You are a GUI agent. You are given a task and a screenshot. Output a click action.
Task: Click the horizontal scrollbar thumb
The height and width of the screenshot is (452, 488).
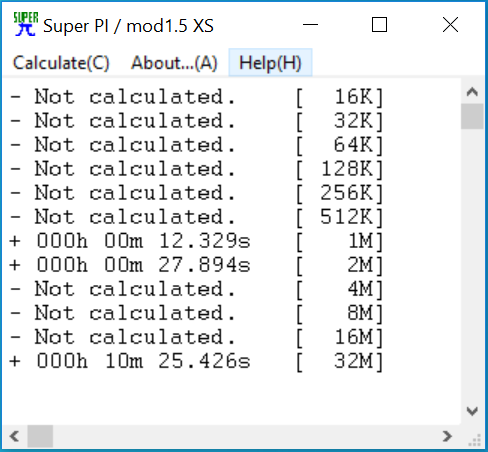point(40,436)
